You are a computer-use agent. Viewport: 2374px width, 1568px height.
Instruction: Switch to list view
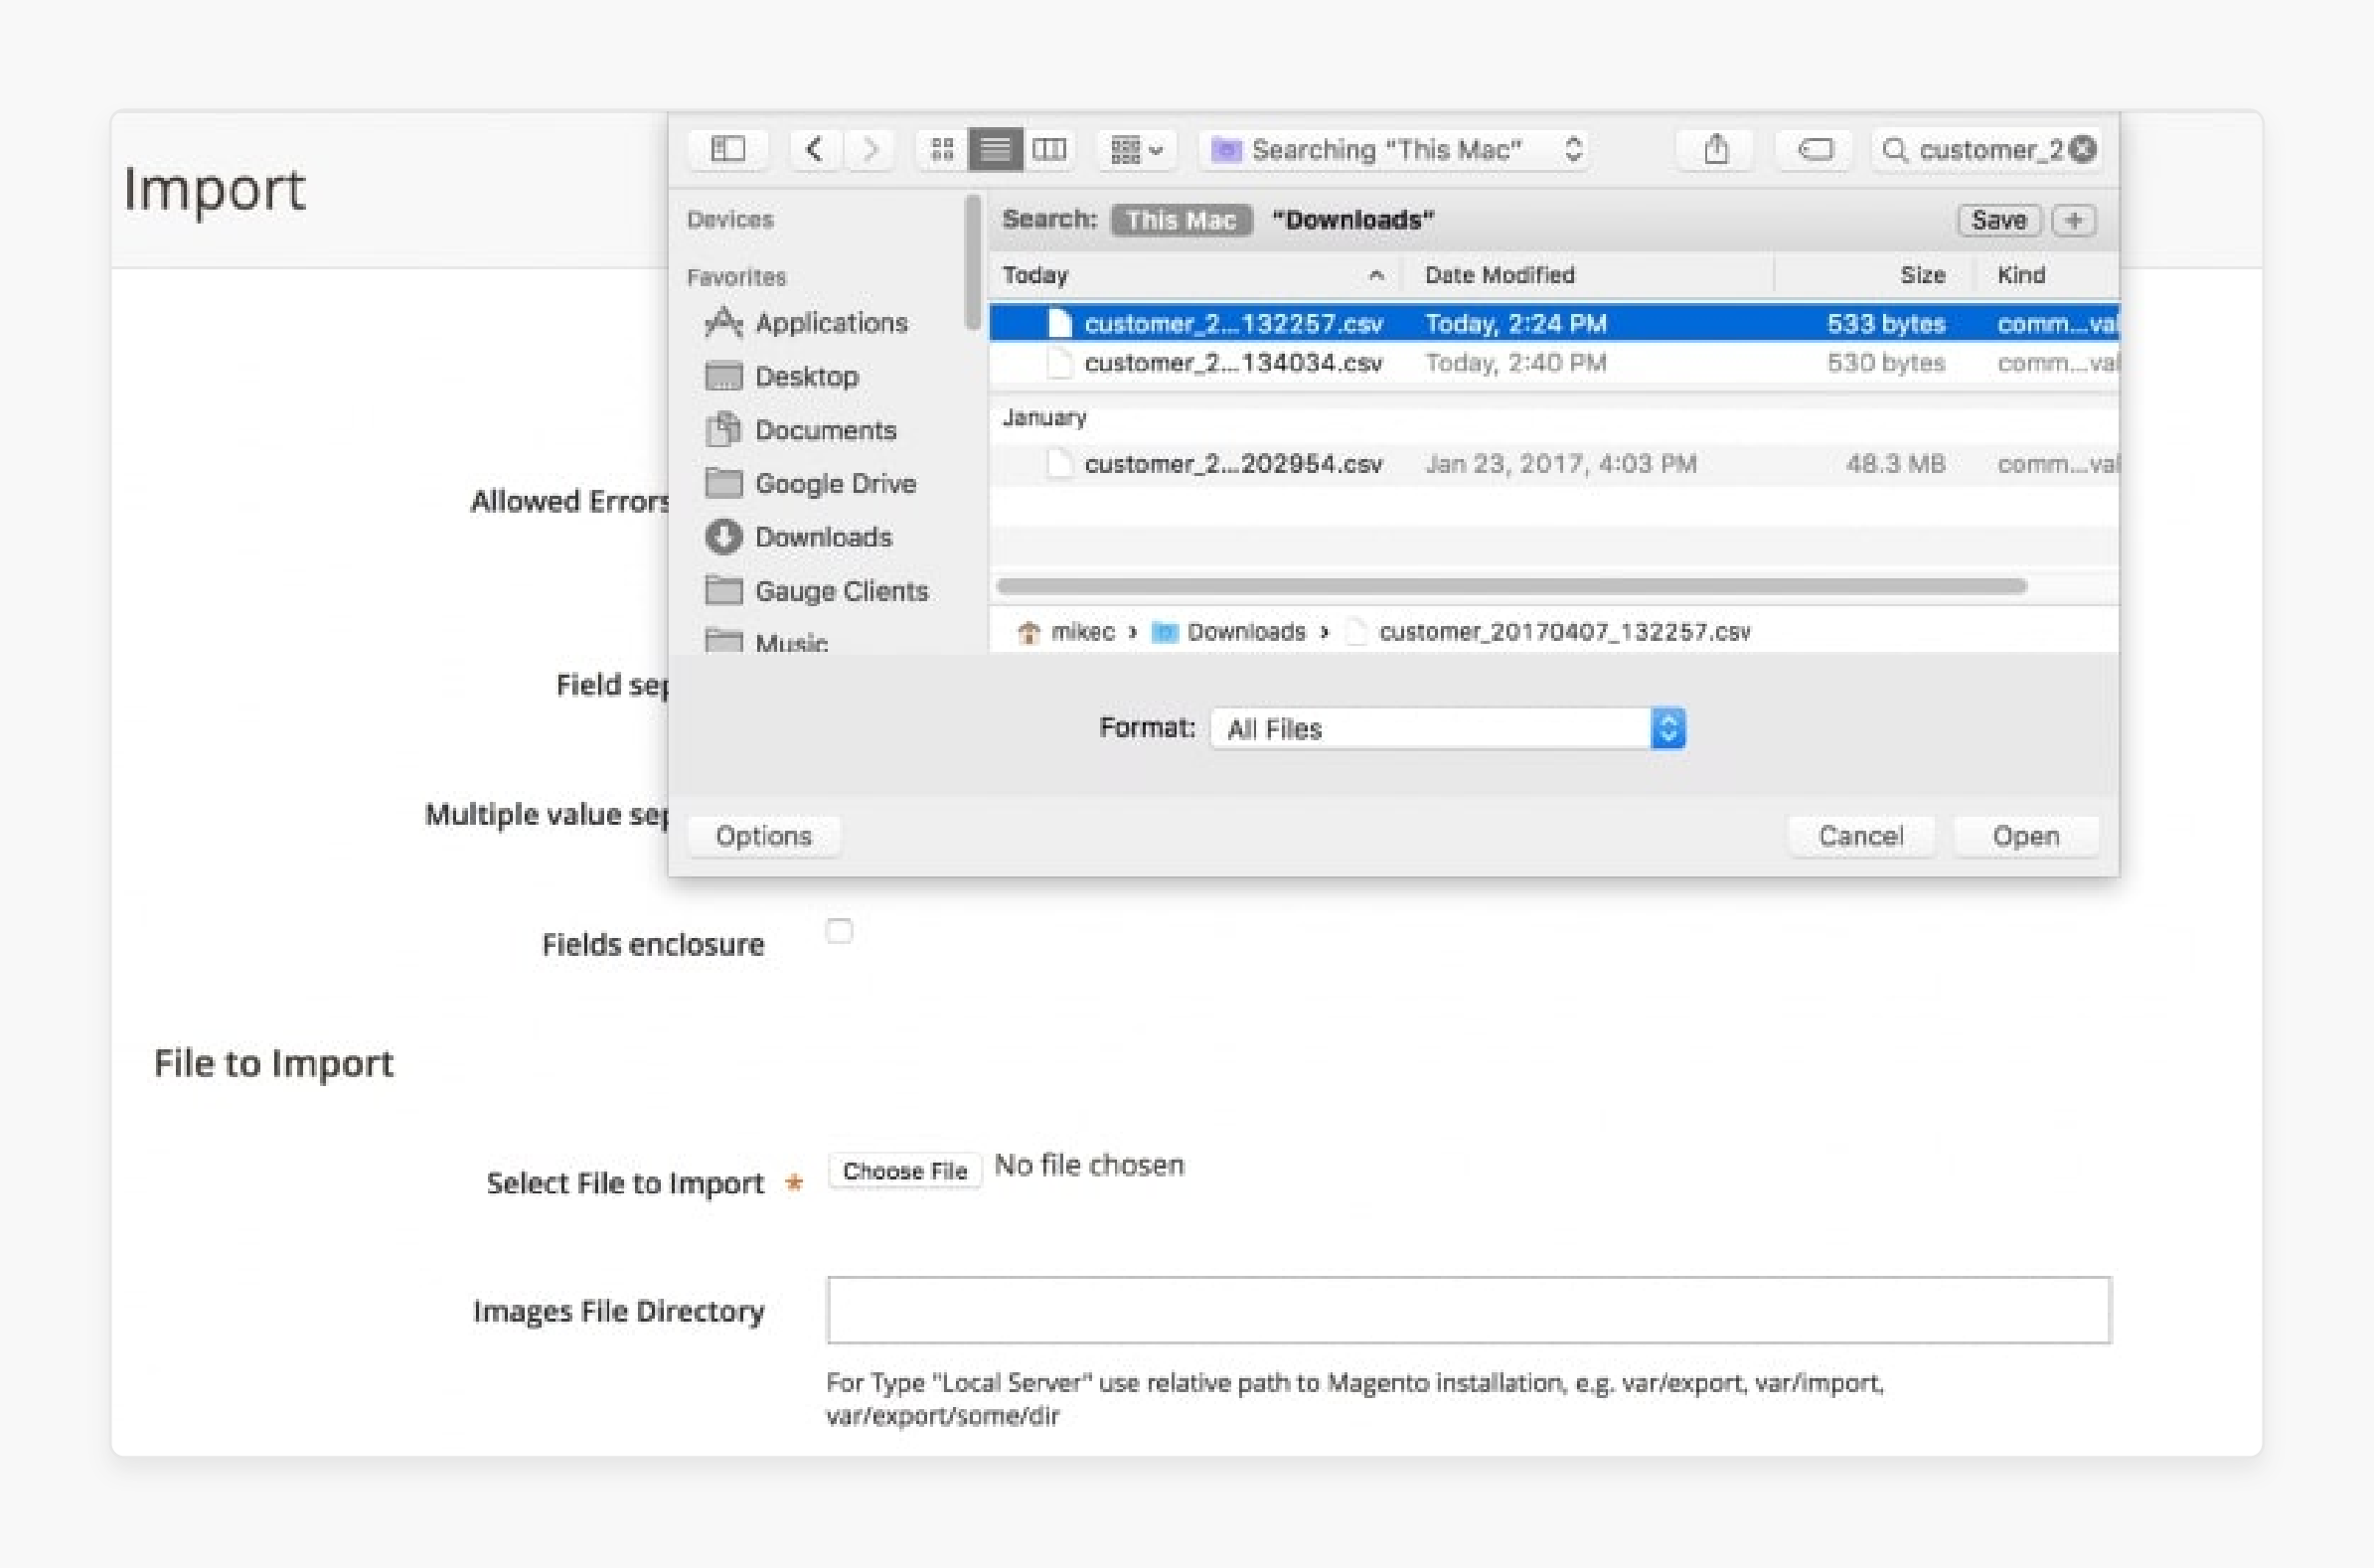pos(995,150)
